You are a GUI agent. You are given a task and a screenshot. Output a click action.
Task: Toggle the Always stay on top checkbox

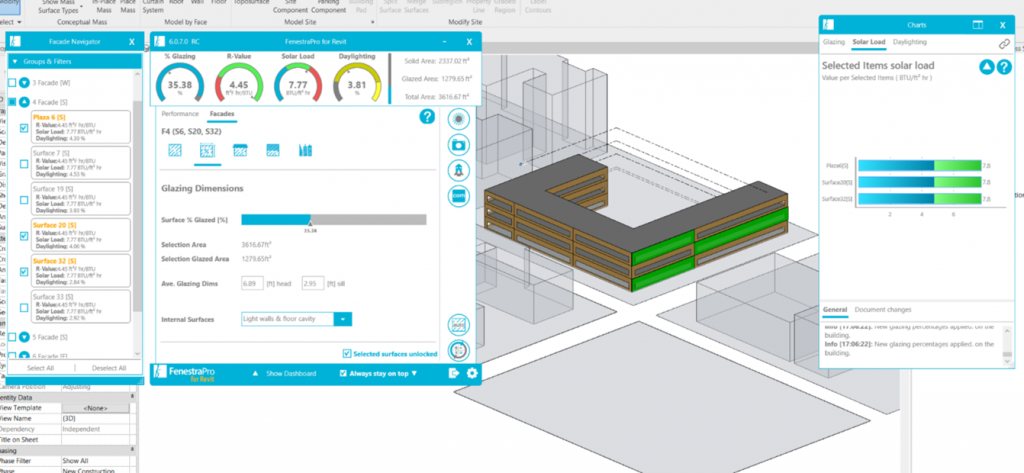coord(344,373)
